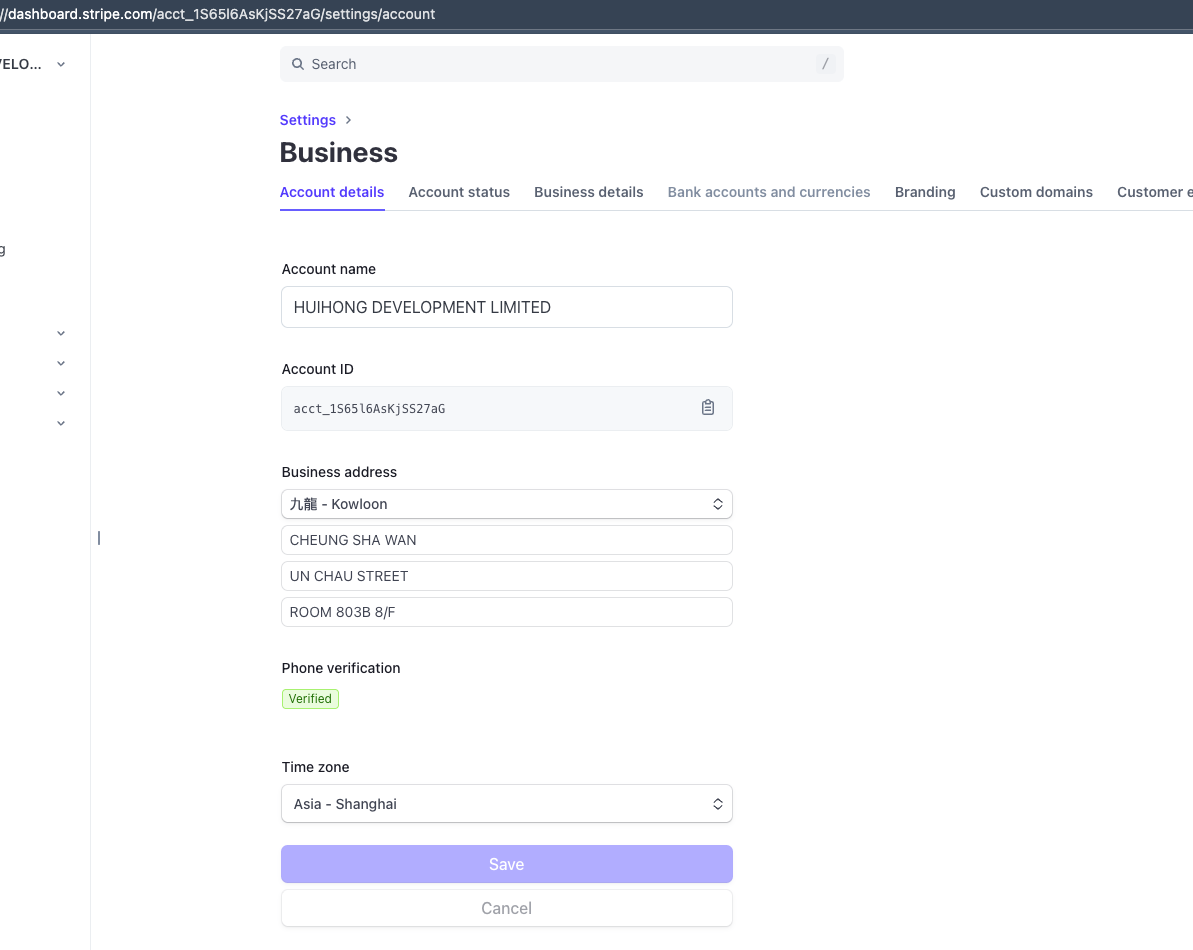Open the Kowloon district dropdown
This screenshot has height=950, width=1193.
[507, 504]
